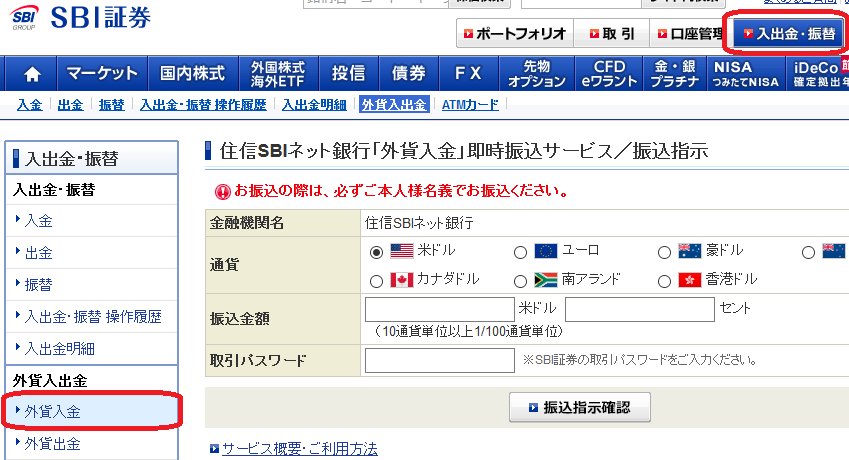
Task: Open サービス概要・ご利用方法 link
Action: click(299, 449)
